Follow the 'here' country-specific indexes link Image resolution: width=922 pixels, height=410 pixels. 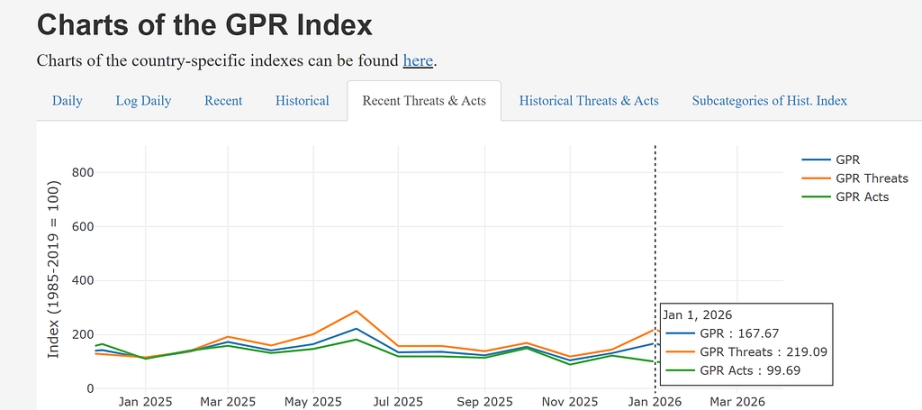click(418, 61)
